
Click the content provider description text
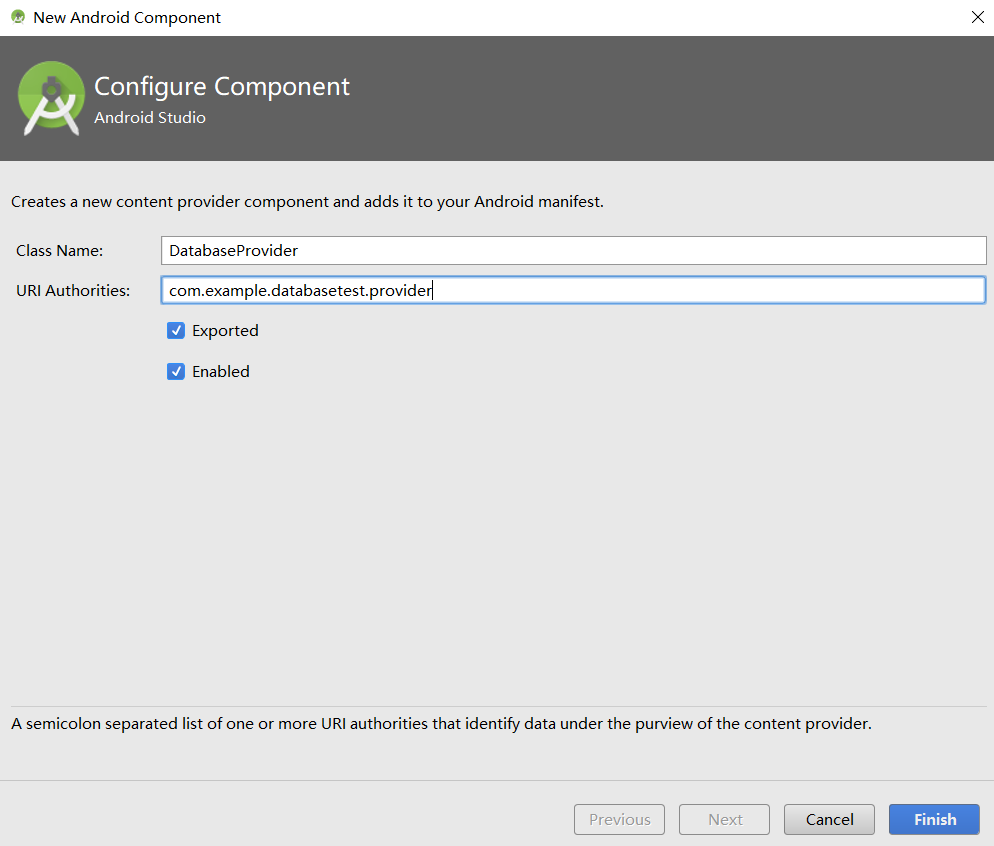coord(307,202)
